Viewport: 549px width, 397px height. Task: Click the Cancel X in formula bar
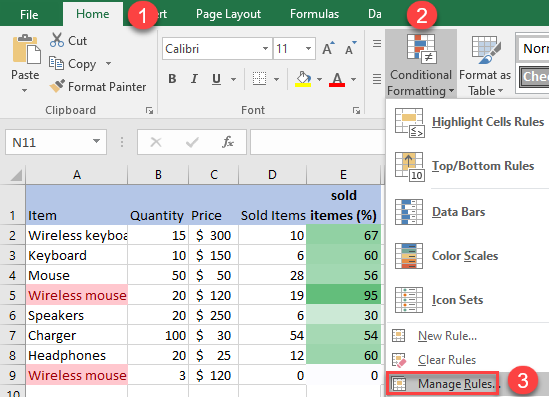pyautogui.click(x=156, y=142)
